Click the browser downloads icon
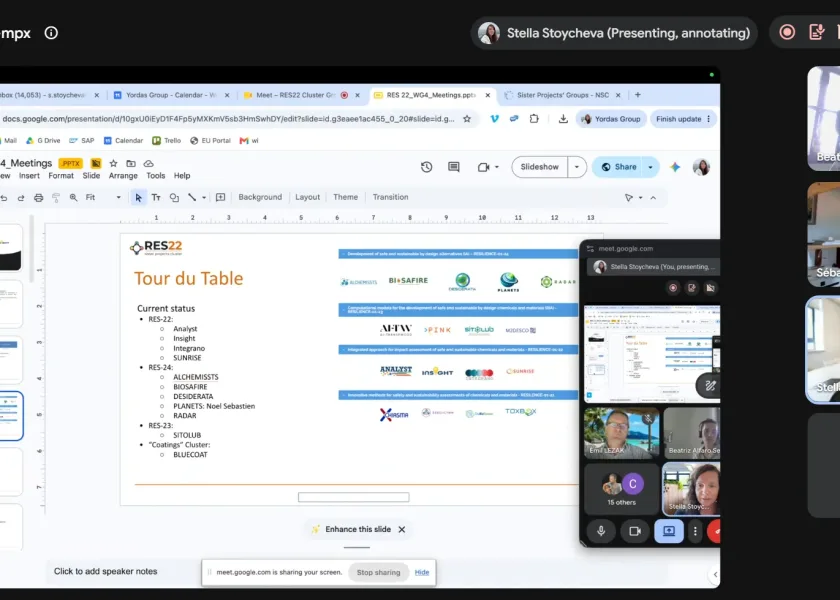This screenshot has height=600, width=840. click(x=563, y=119)
